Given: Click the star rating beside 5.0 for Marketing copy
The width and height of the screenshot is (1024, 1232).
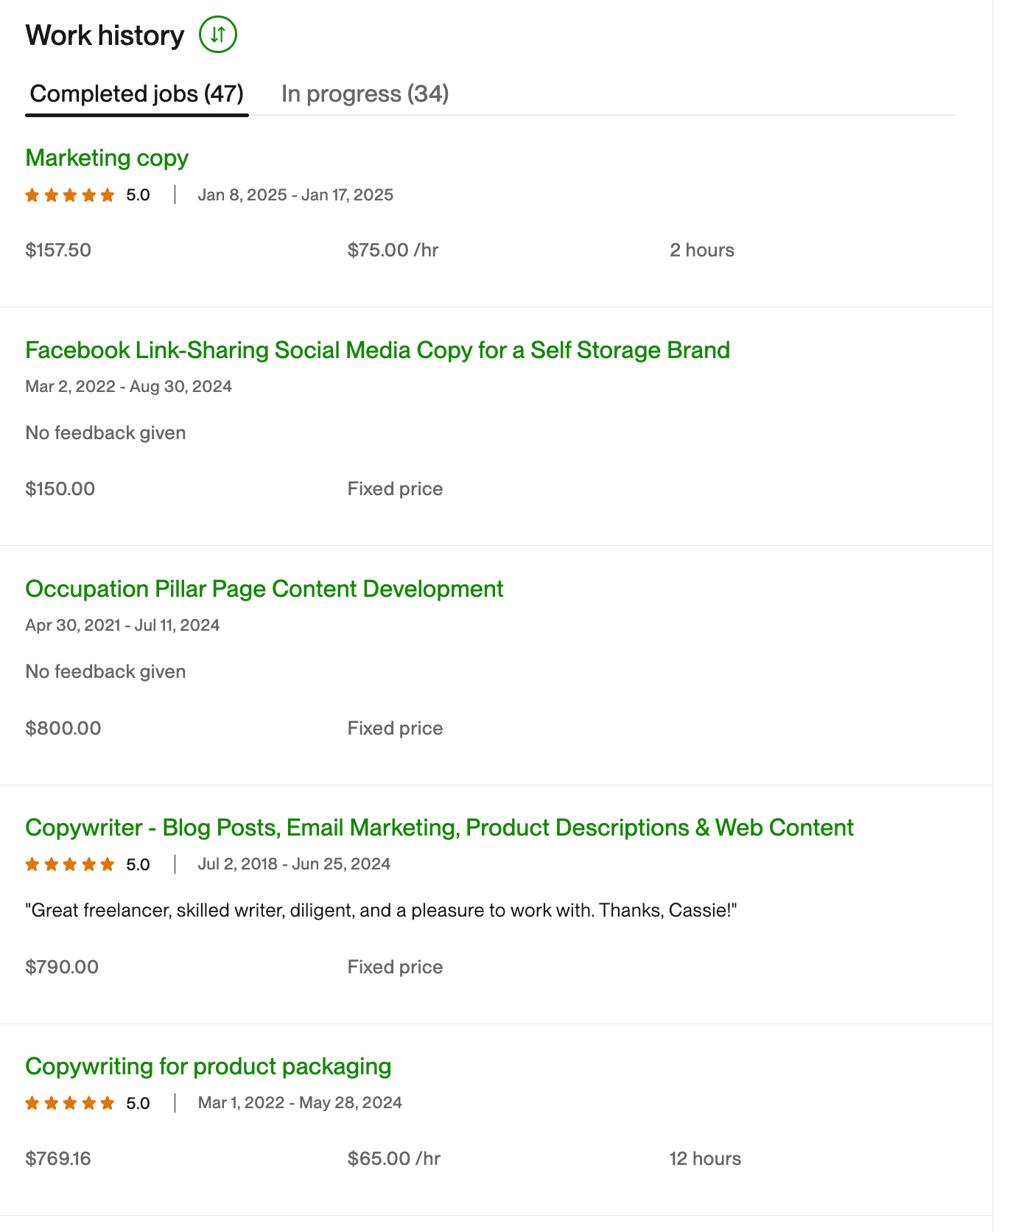Looking at the screenshot, I should click(x=70, y=194).
